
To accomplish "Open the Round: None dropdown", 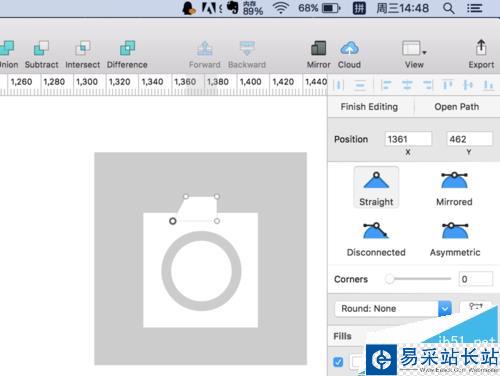I will coord(393,309).
